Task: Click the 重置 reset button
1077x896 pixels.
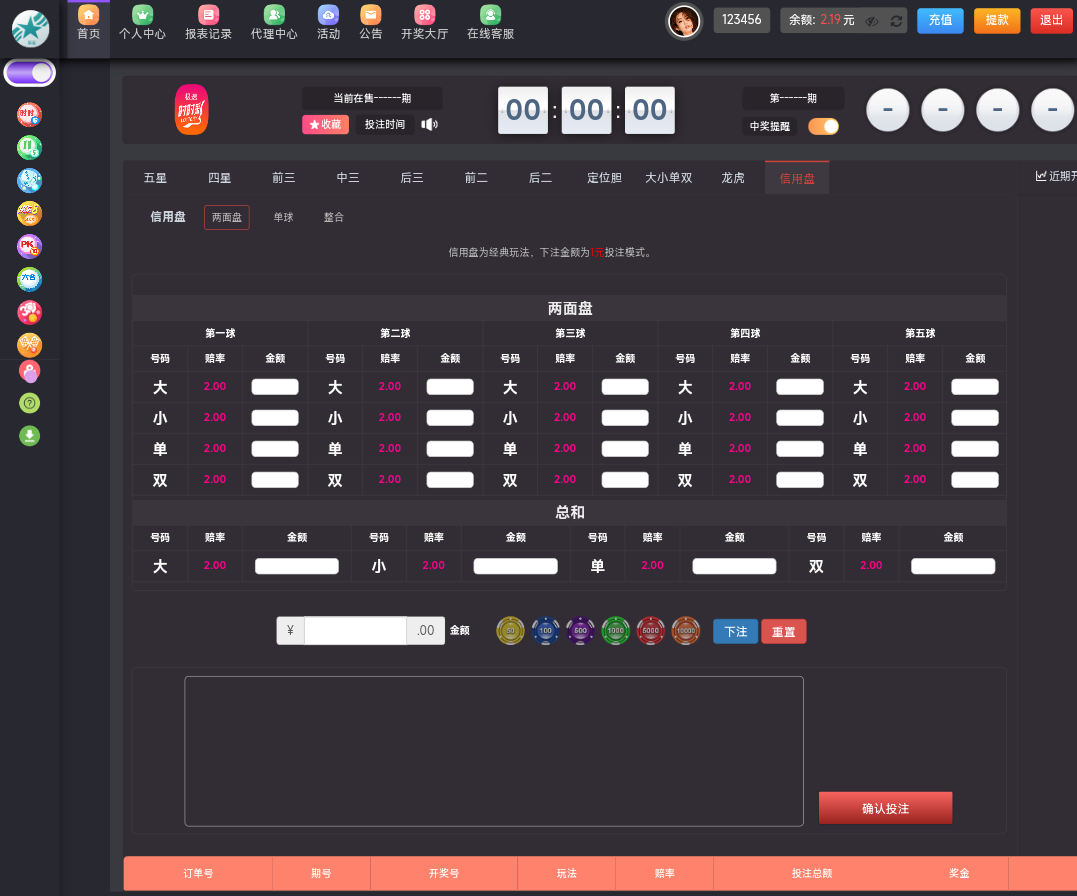Action: 783,632
